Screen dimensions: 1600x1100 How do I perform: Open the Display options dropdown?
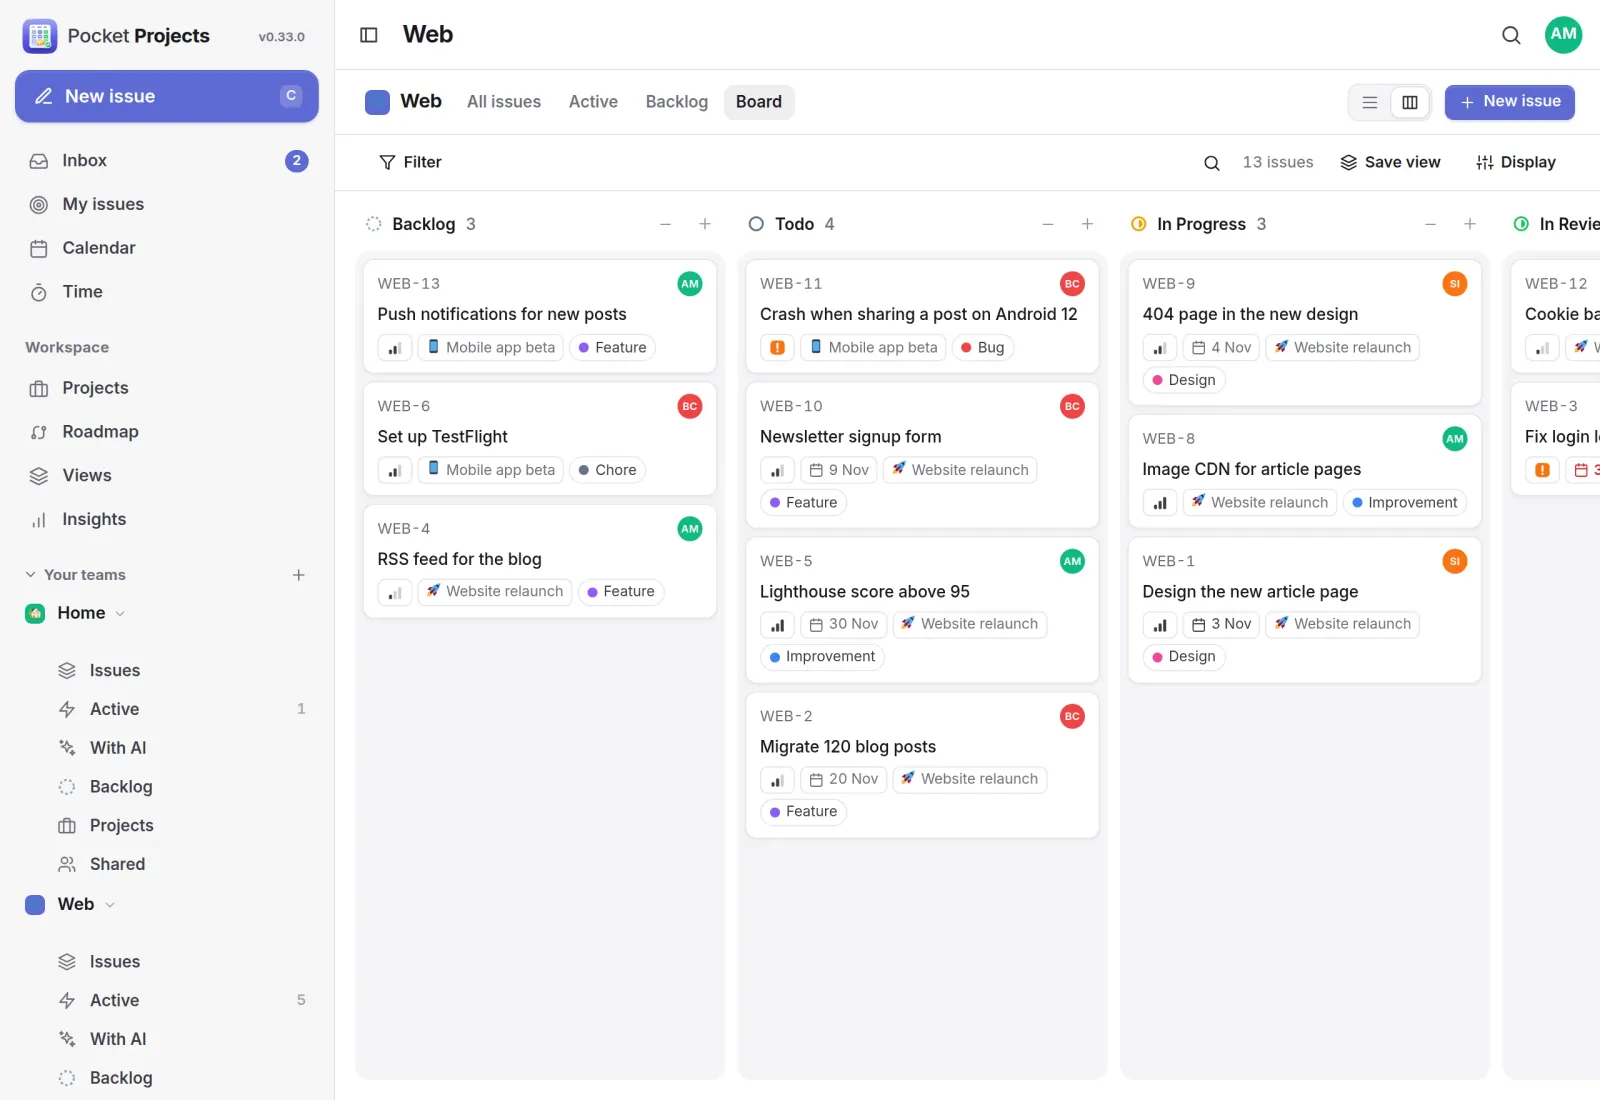click(x=1516, y=163)
